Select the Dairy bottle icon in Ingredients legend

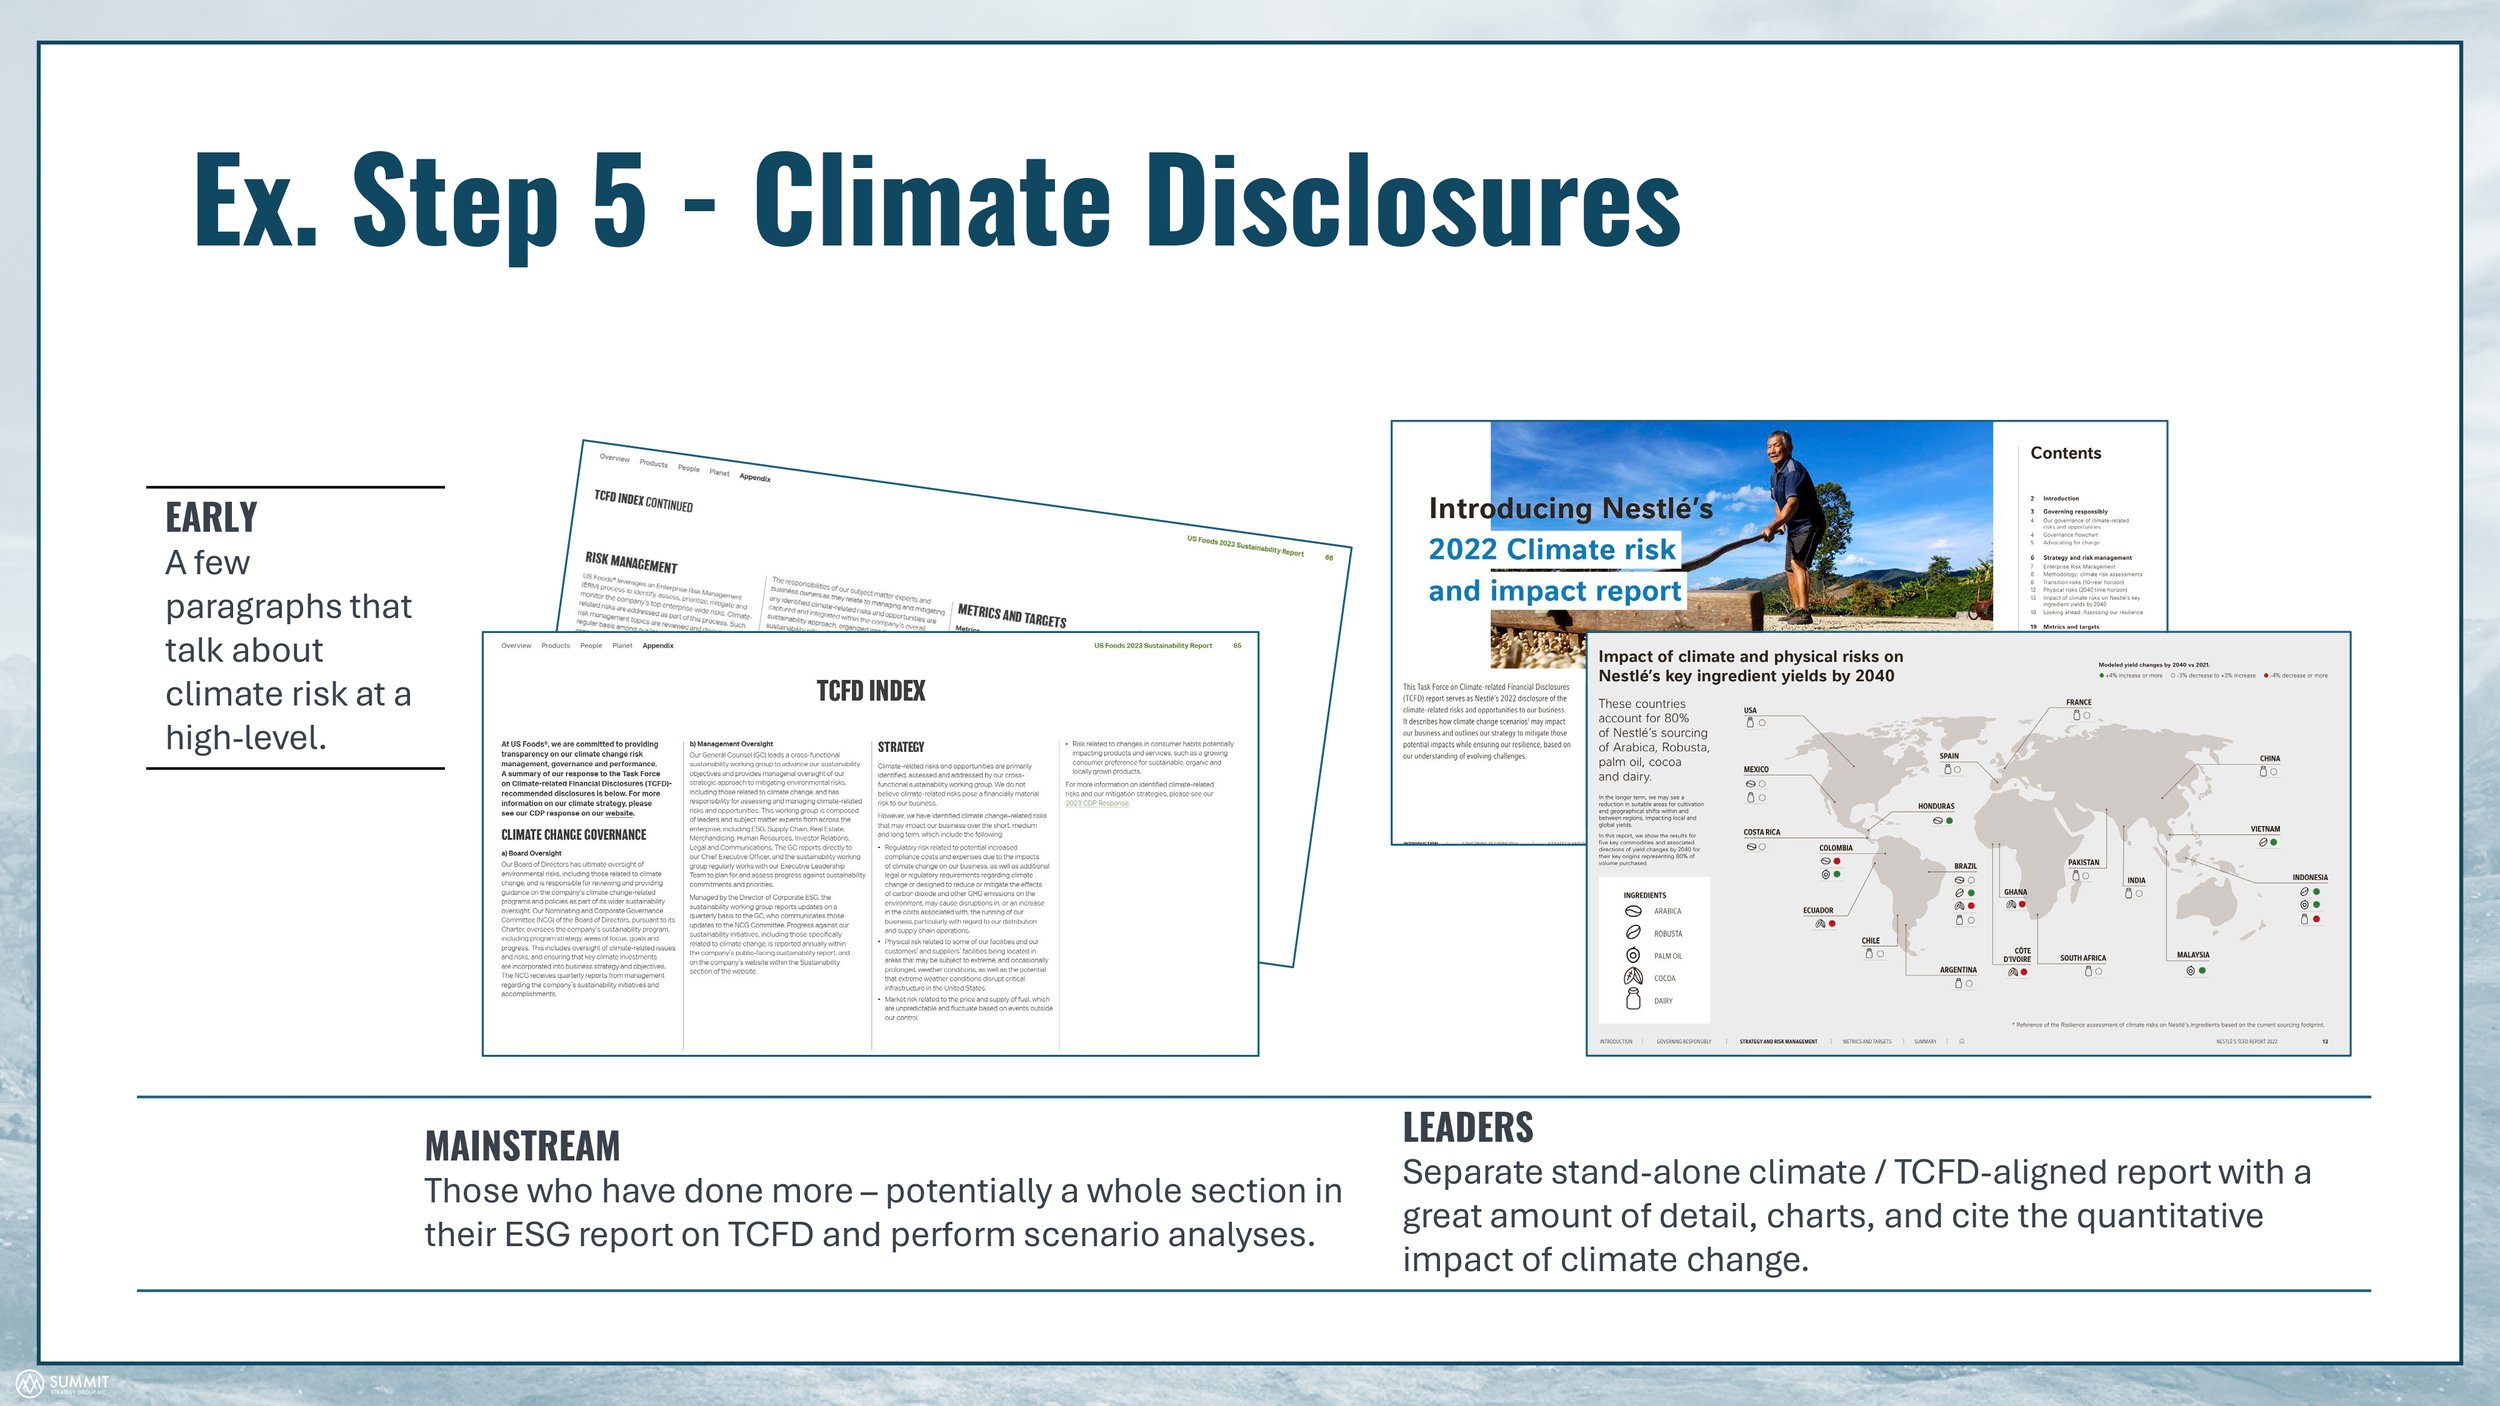[x=1633, y=999]
